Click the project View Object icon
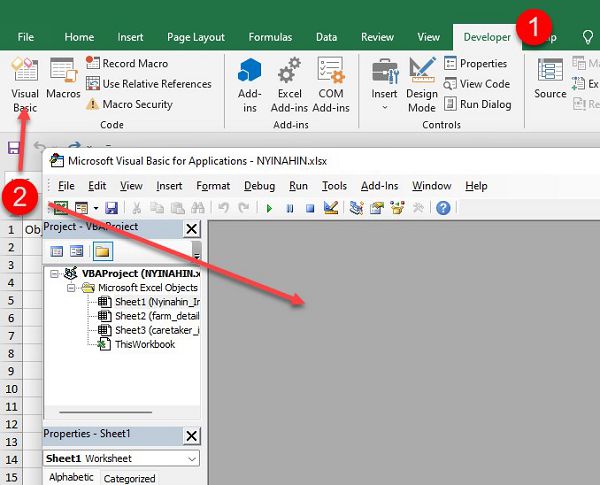600x485 pixels. (x=77, y=251)
